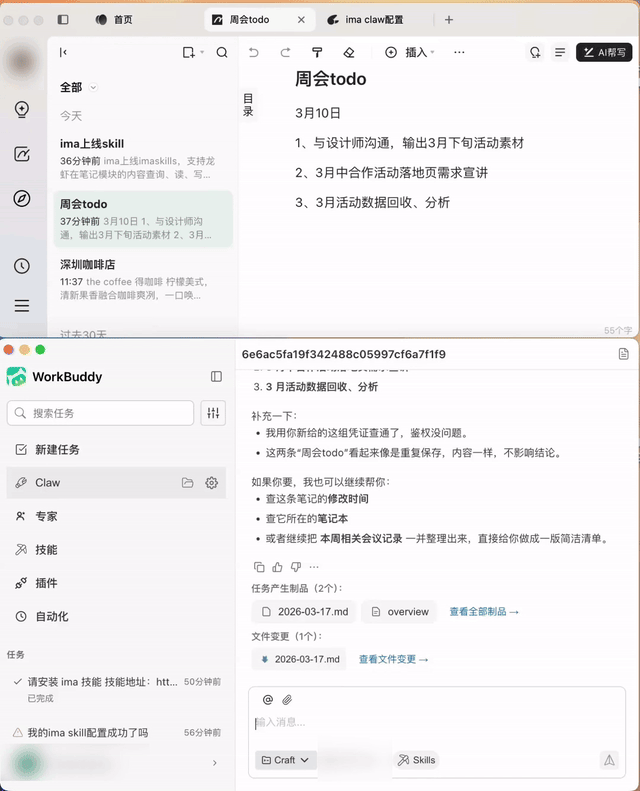Attach a file with the paperclip icon
This screenshot has width=640, height=791.
pyautogui.click(x=287, y=700)
